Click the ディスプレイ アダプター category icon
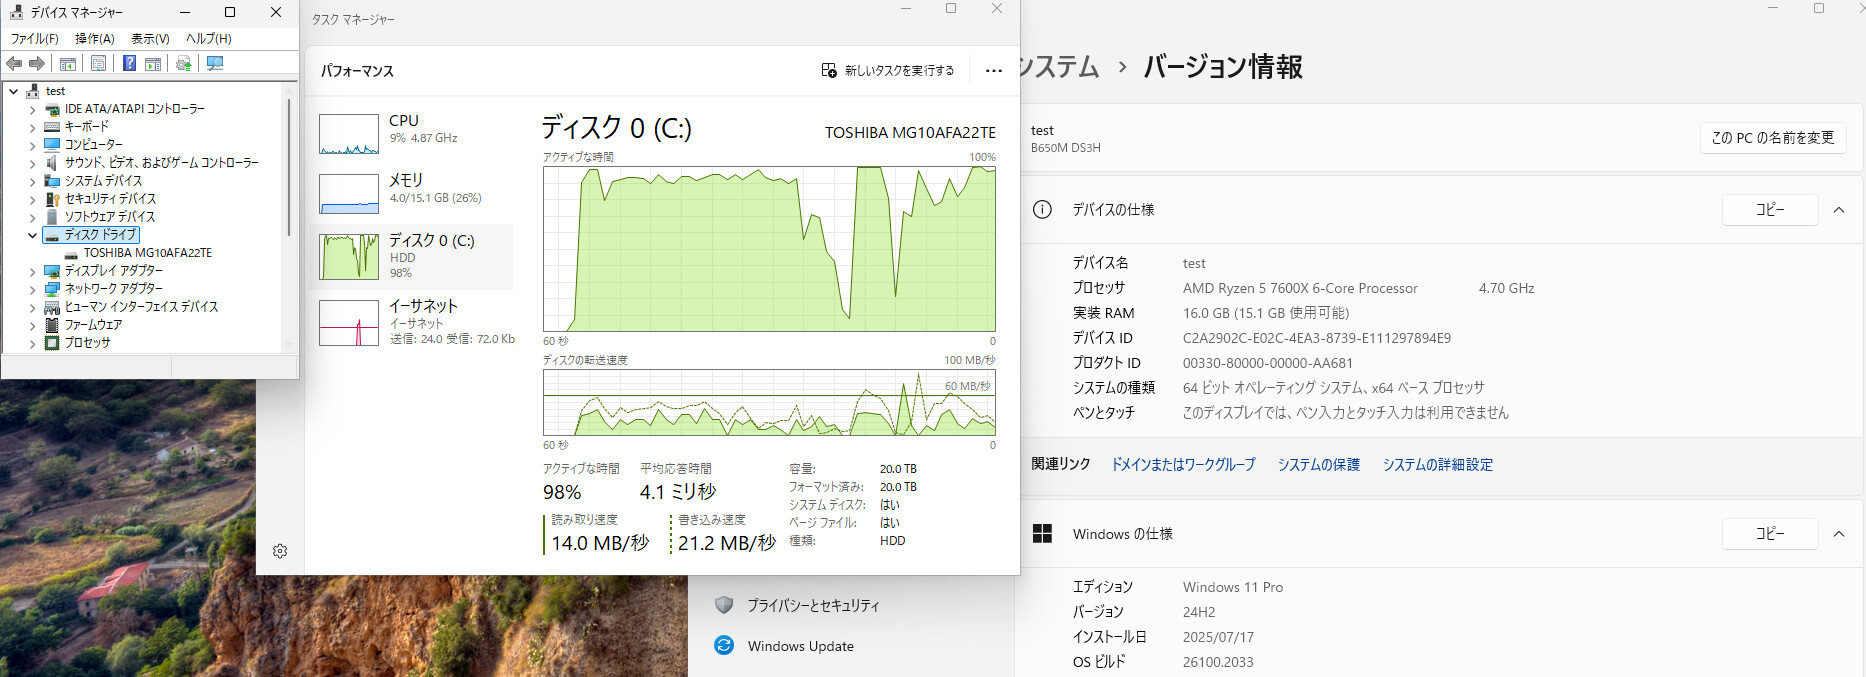 (x=52, y=271)
